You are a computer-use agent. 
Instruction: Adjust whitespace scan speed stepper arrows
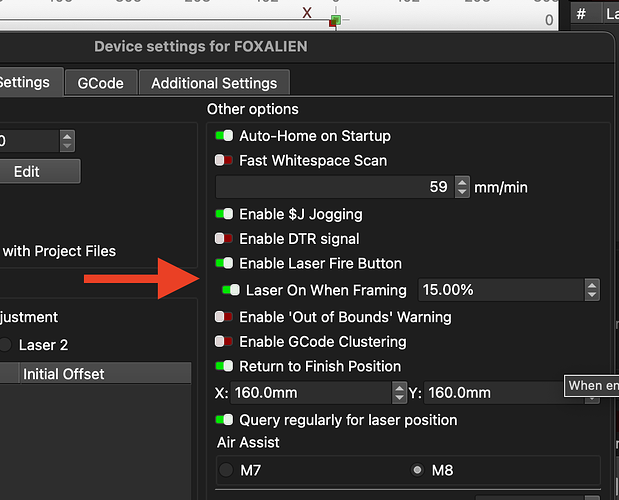462,187
